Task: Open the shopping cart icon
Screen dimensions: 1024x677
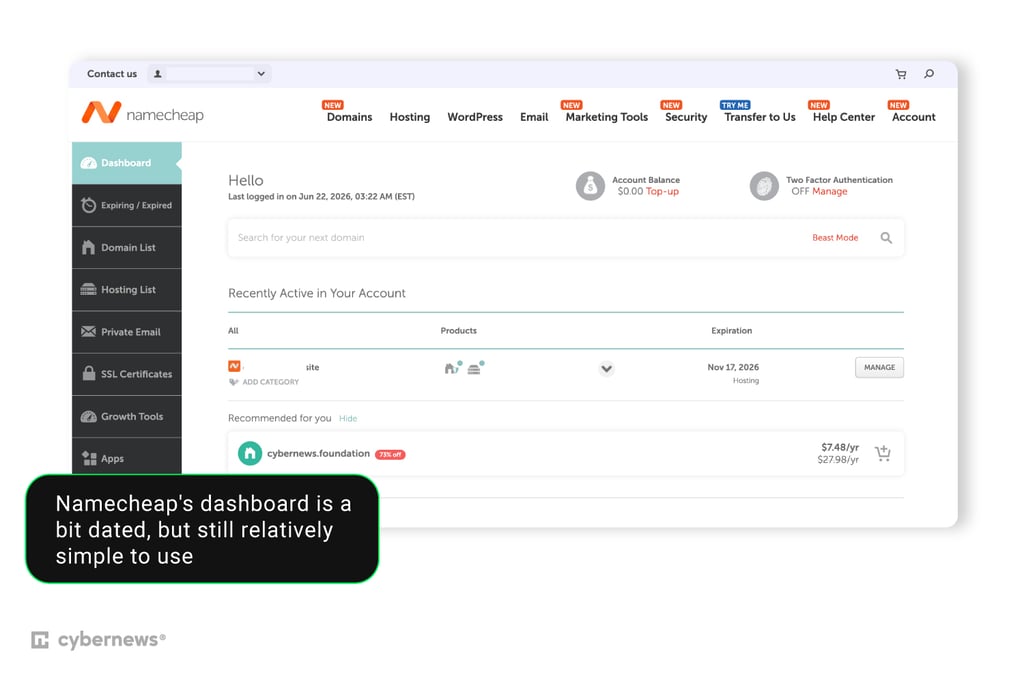Action: point(901,74)
